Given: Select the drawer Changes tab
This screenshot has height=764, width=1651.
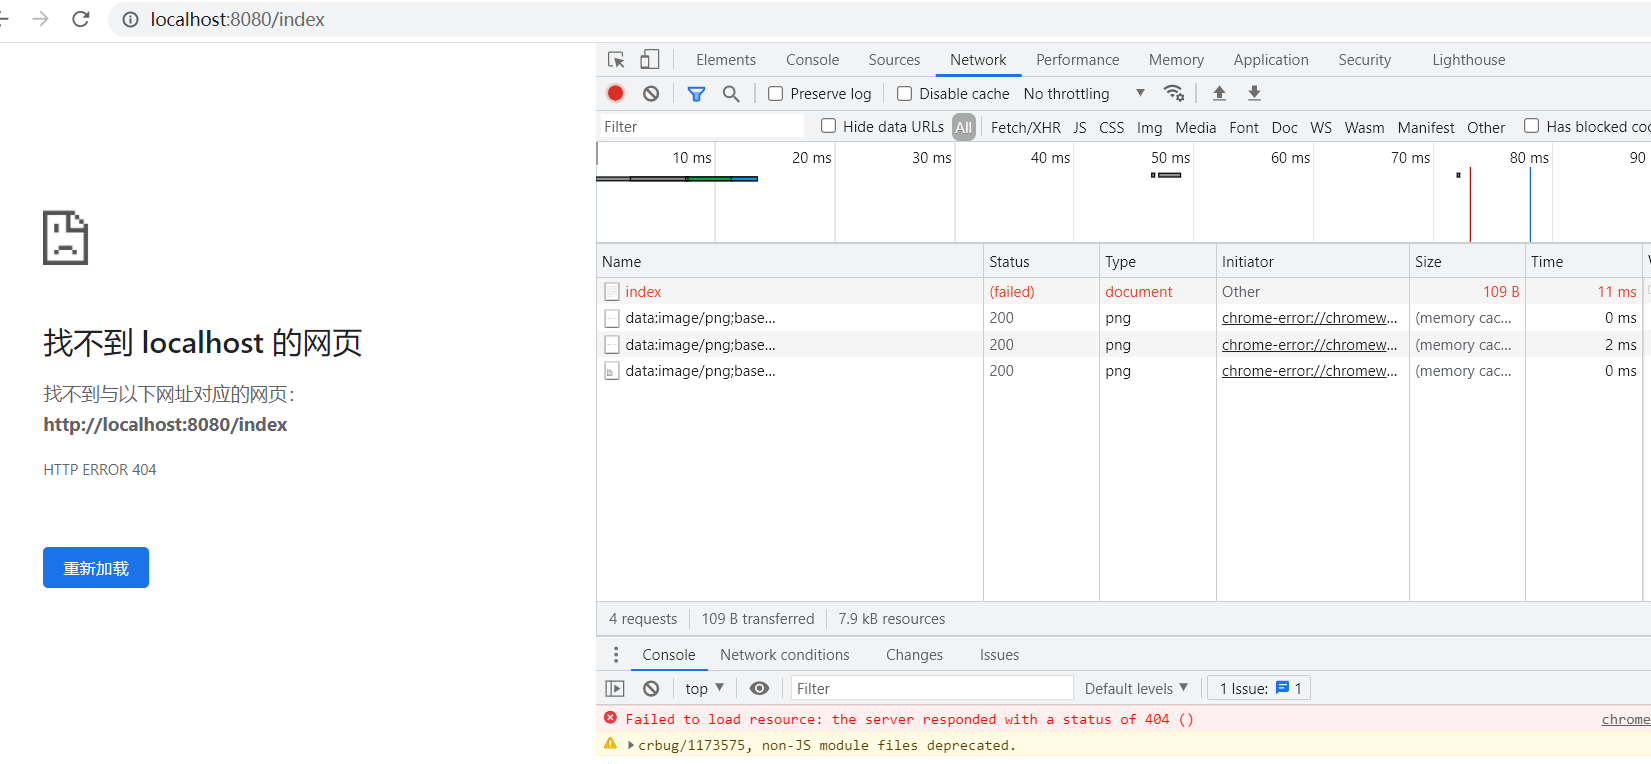Looking at the screenshot, I should [914, 655].
